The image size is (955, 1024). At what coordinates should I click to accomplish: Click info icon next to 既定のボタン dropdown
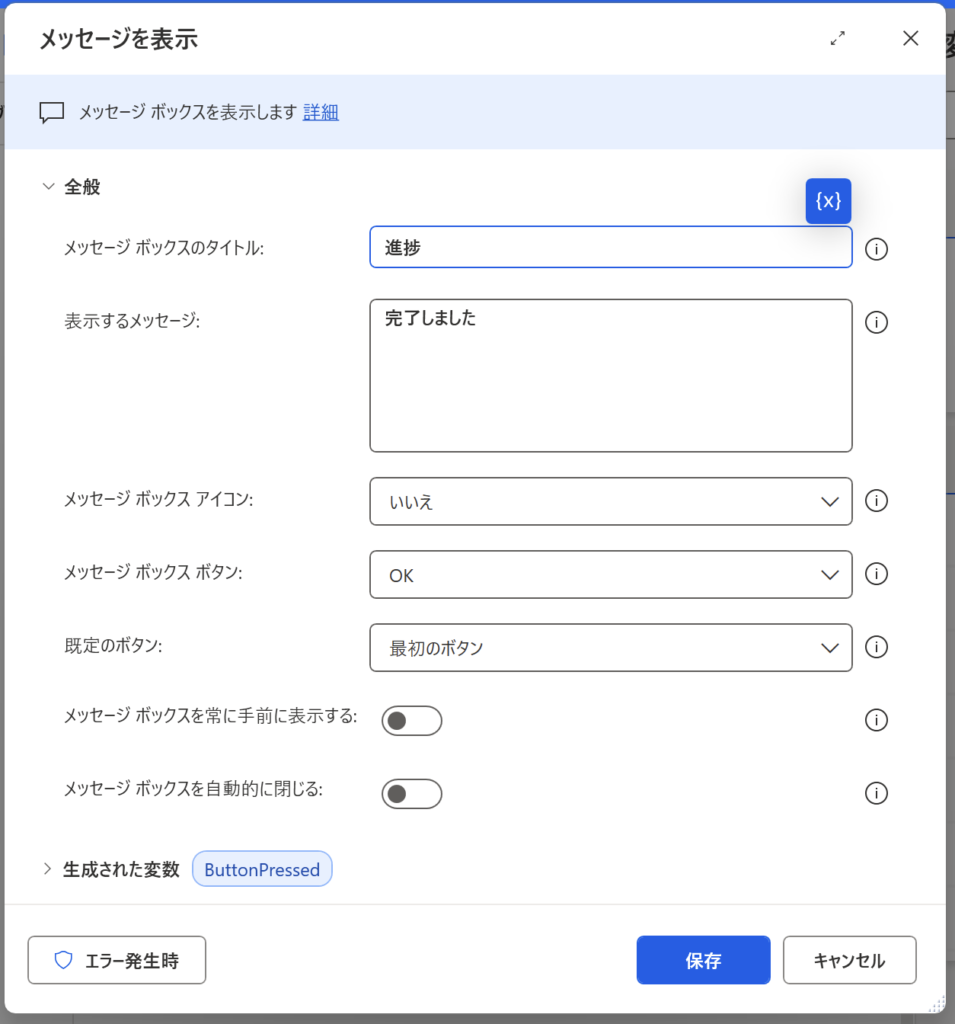point(876,647)
